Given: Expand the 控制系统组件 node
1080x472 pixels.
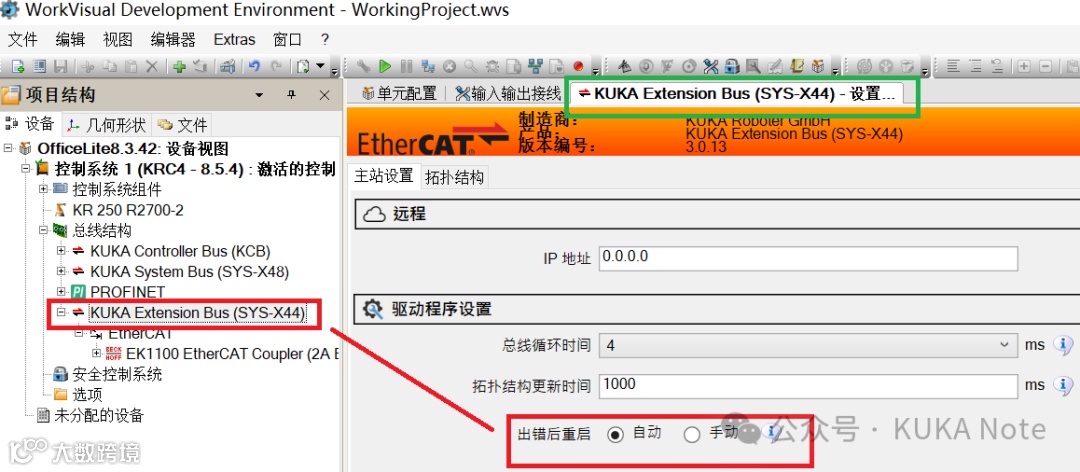Looking at the screenshot, I should click(x=43, y=189).
